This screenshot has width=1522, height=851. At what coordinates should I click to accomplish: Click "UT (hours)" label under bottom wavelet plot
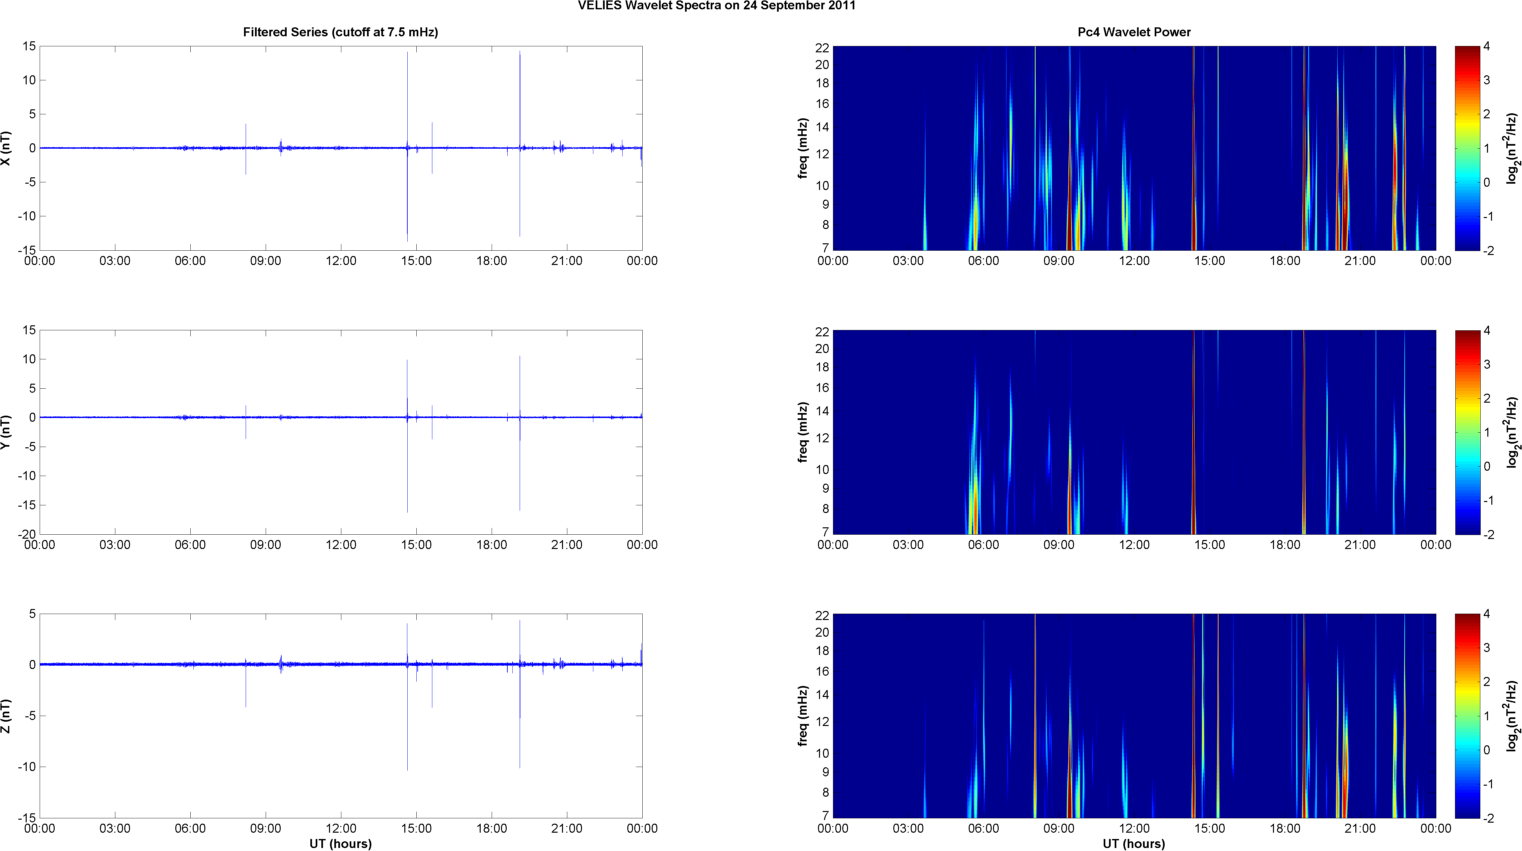tap(1133, 843)
